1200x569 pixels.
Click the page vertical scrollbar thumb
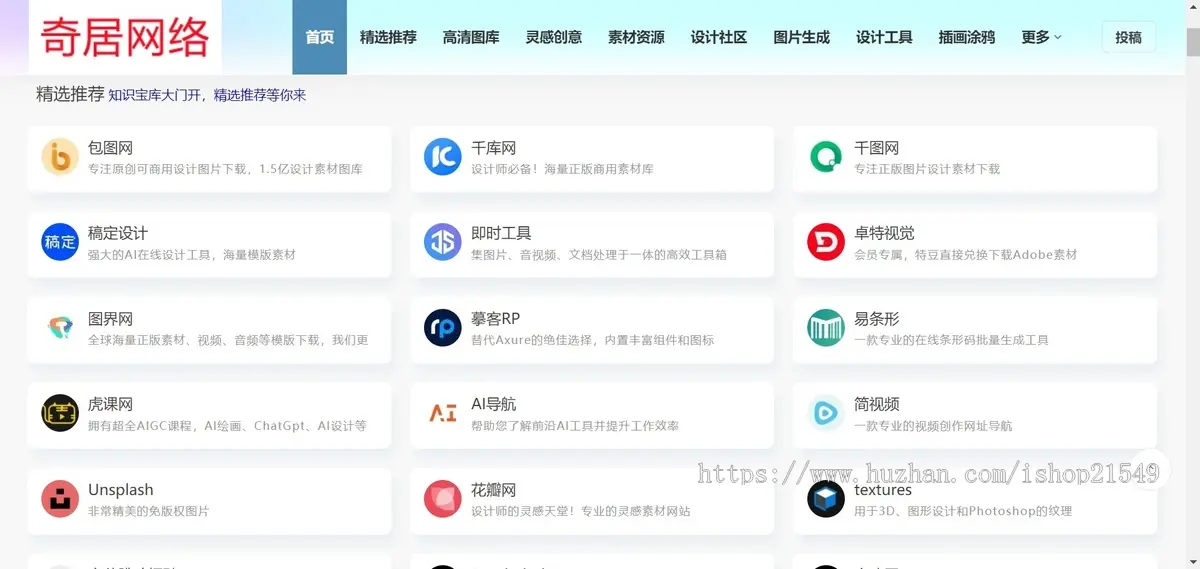pos(1192,42)
